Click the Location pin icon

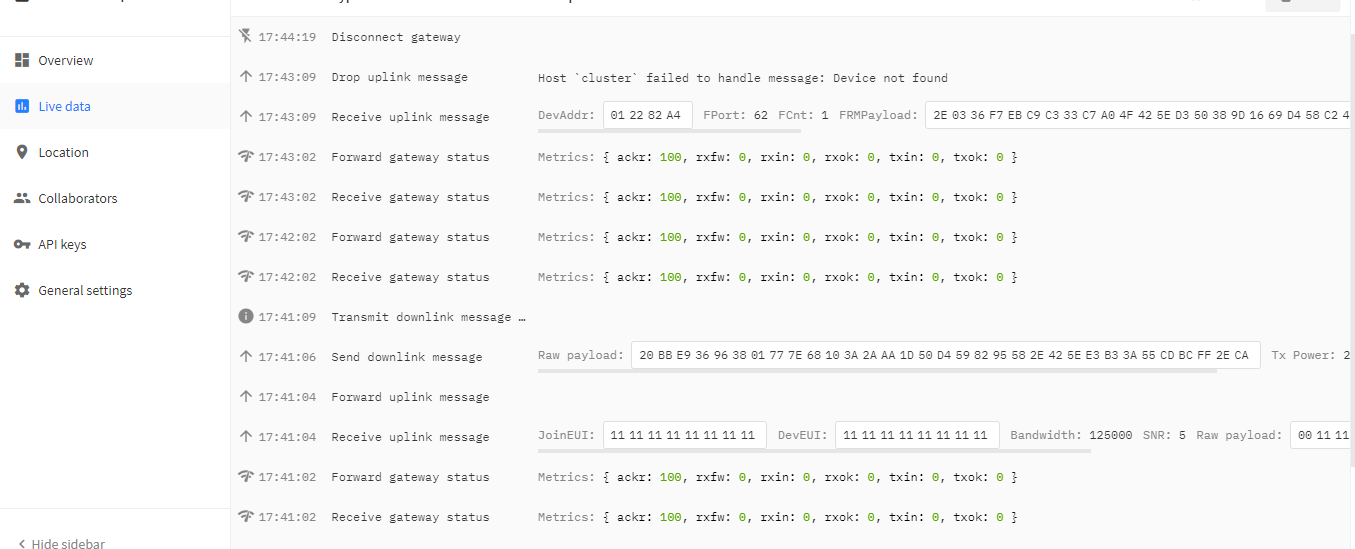point(22,152)
